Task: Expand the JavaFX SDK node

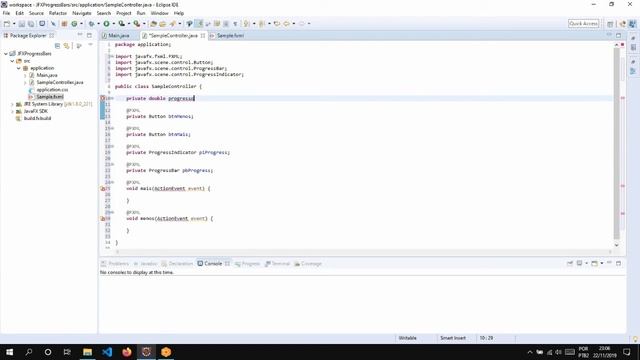Action: (x=12, y=111)
